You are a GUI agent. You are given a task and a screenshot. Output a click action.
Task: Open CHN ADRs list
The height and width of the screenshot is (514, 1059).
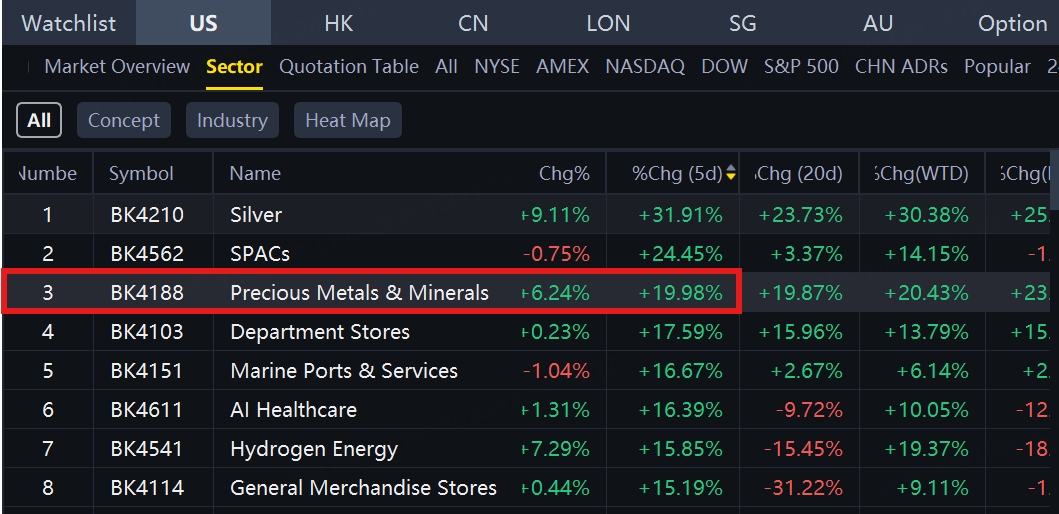coord(901,67)
